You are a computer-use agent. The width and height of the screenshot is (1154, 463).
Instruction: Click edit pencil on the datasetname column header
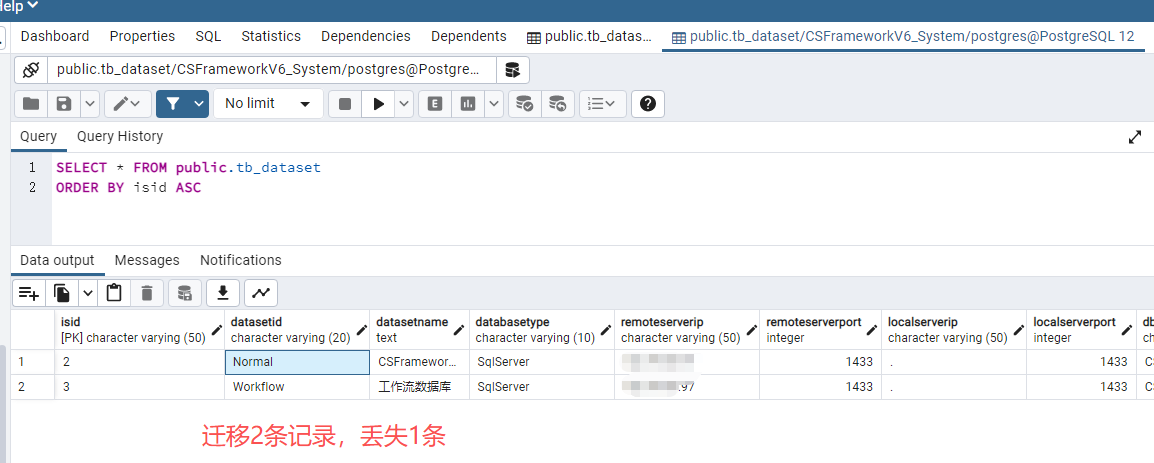pyautogui.click(x=461, y=331)
